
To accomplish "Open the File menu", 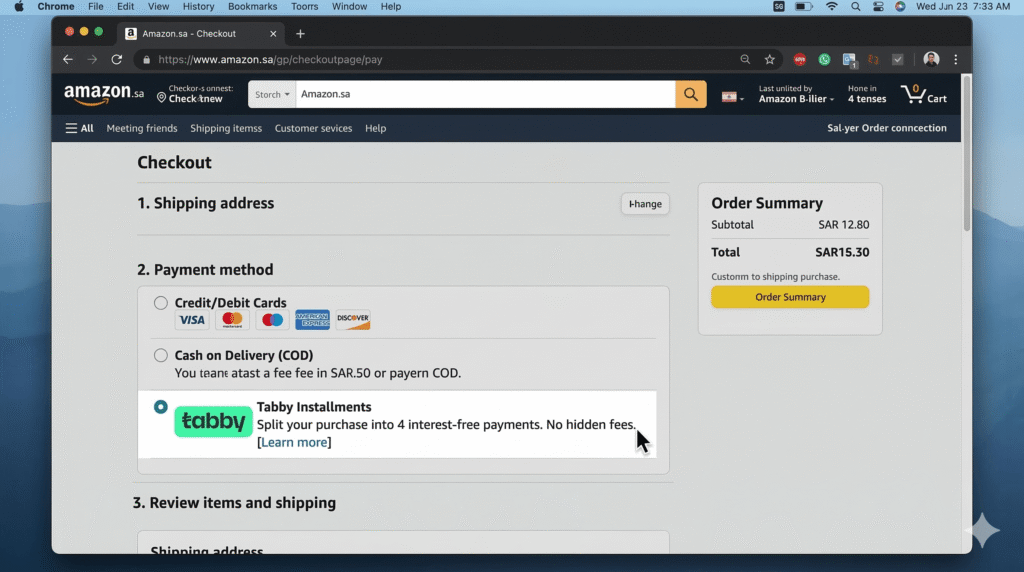I will (95, 7).
